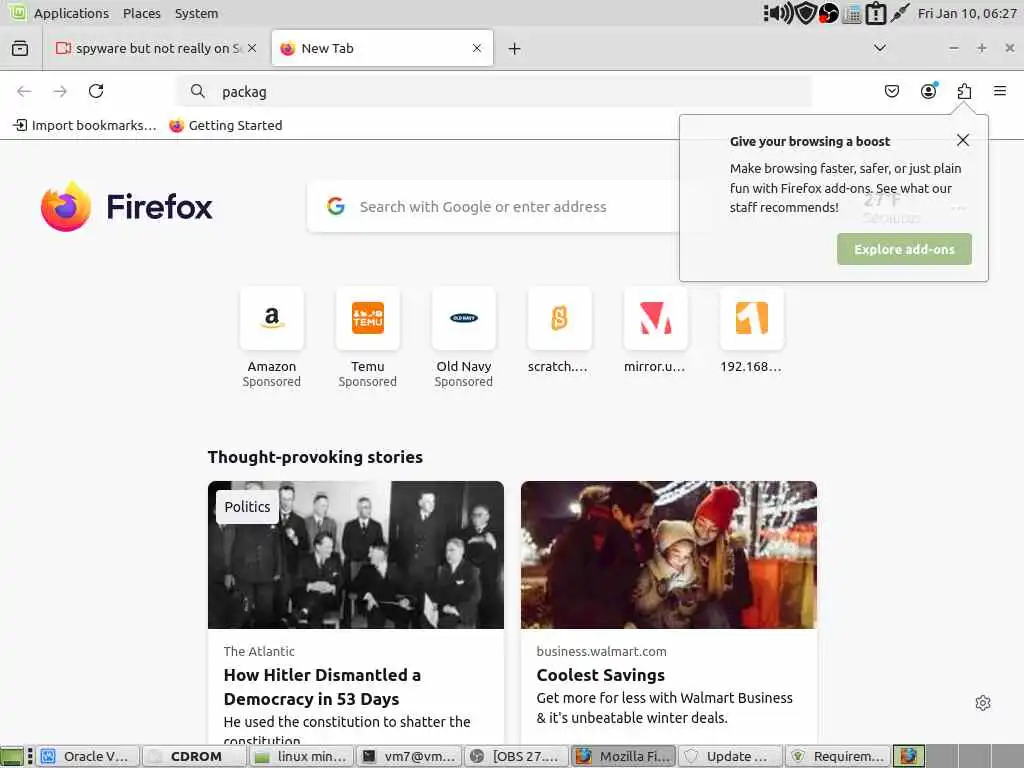Click the Linux Mint menu logo

[x=18, y=12]
